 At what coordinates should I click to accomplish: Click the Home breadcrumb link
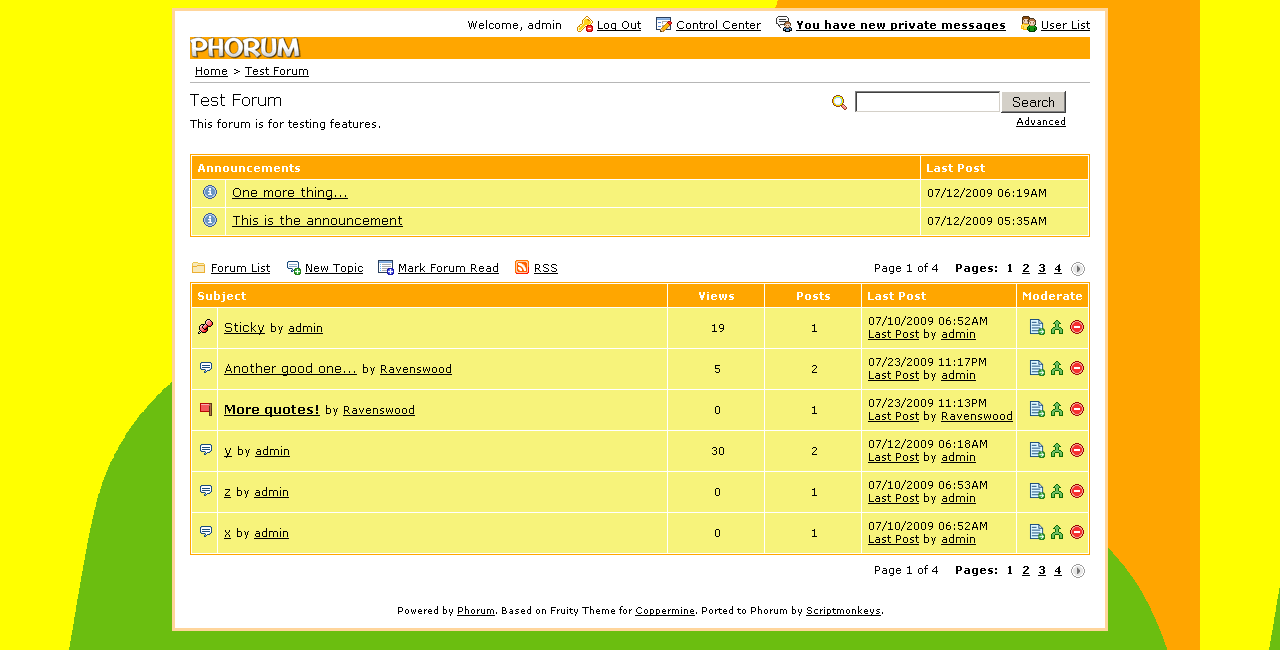(211, 71)
